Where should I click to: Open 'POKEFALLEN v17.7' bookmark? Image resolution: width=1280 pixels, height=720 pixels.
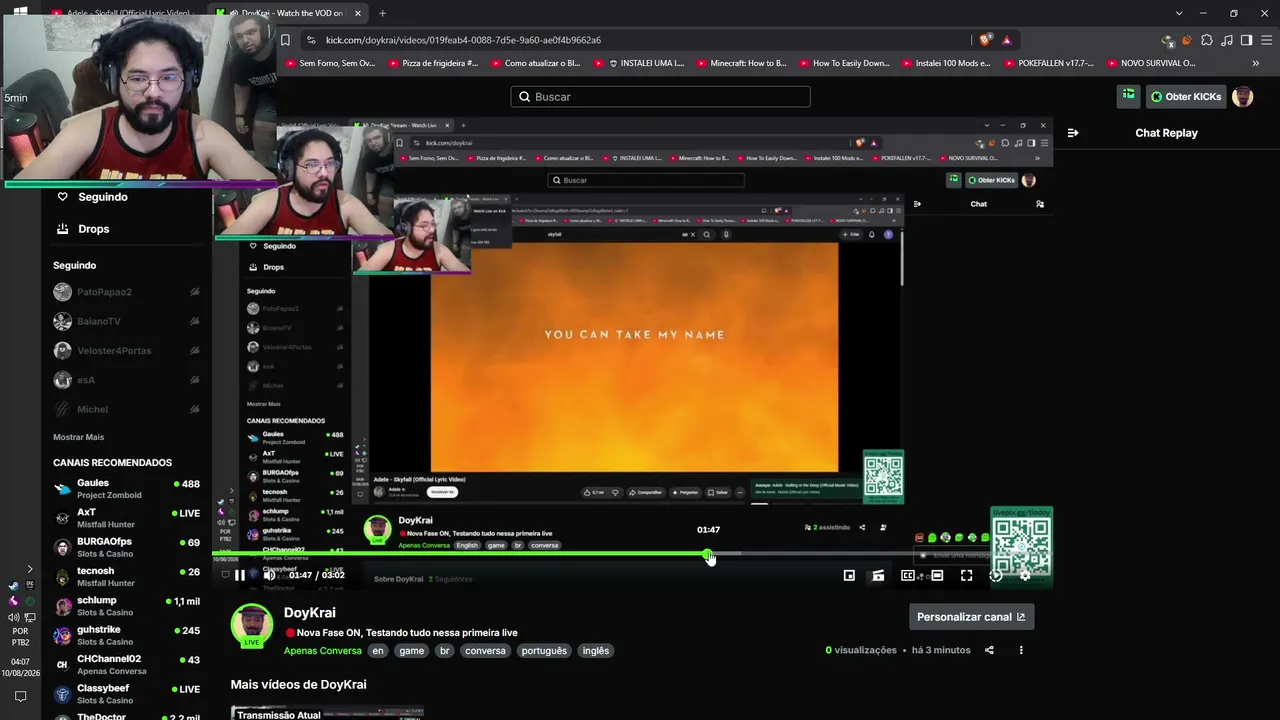pos(1049,63)
